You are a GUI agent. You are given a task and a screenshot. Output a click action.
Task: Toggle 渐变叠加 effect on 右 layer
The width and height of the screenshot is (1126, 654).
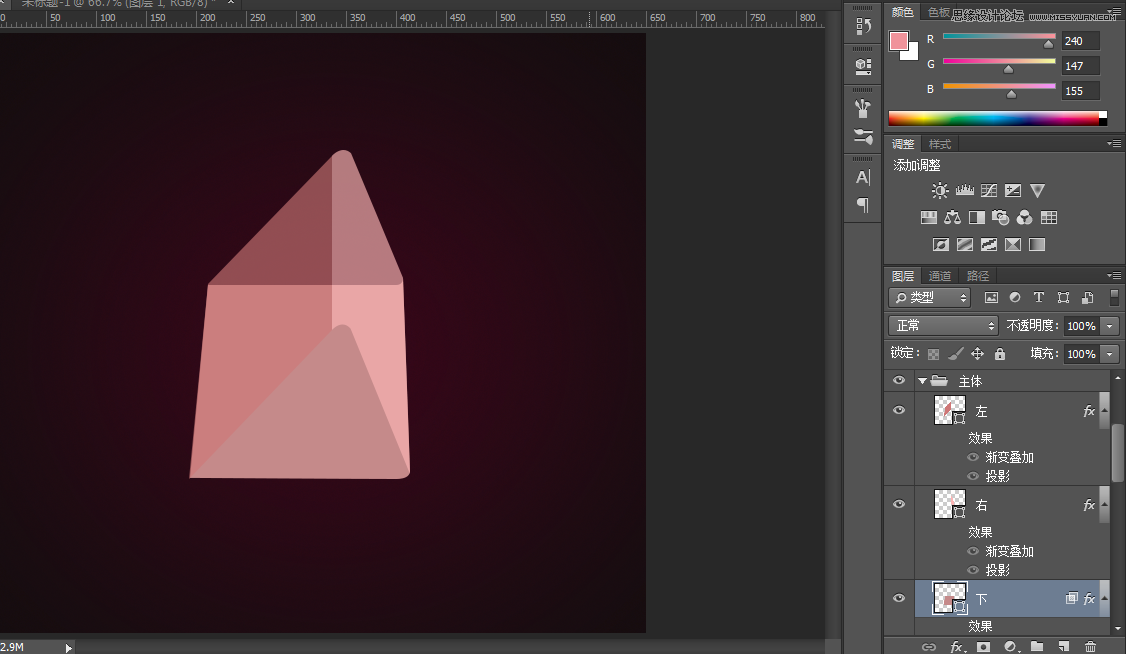click(973, 551)
